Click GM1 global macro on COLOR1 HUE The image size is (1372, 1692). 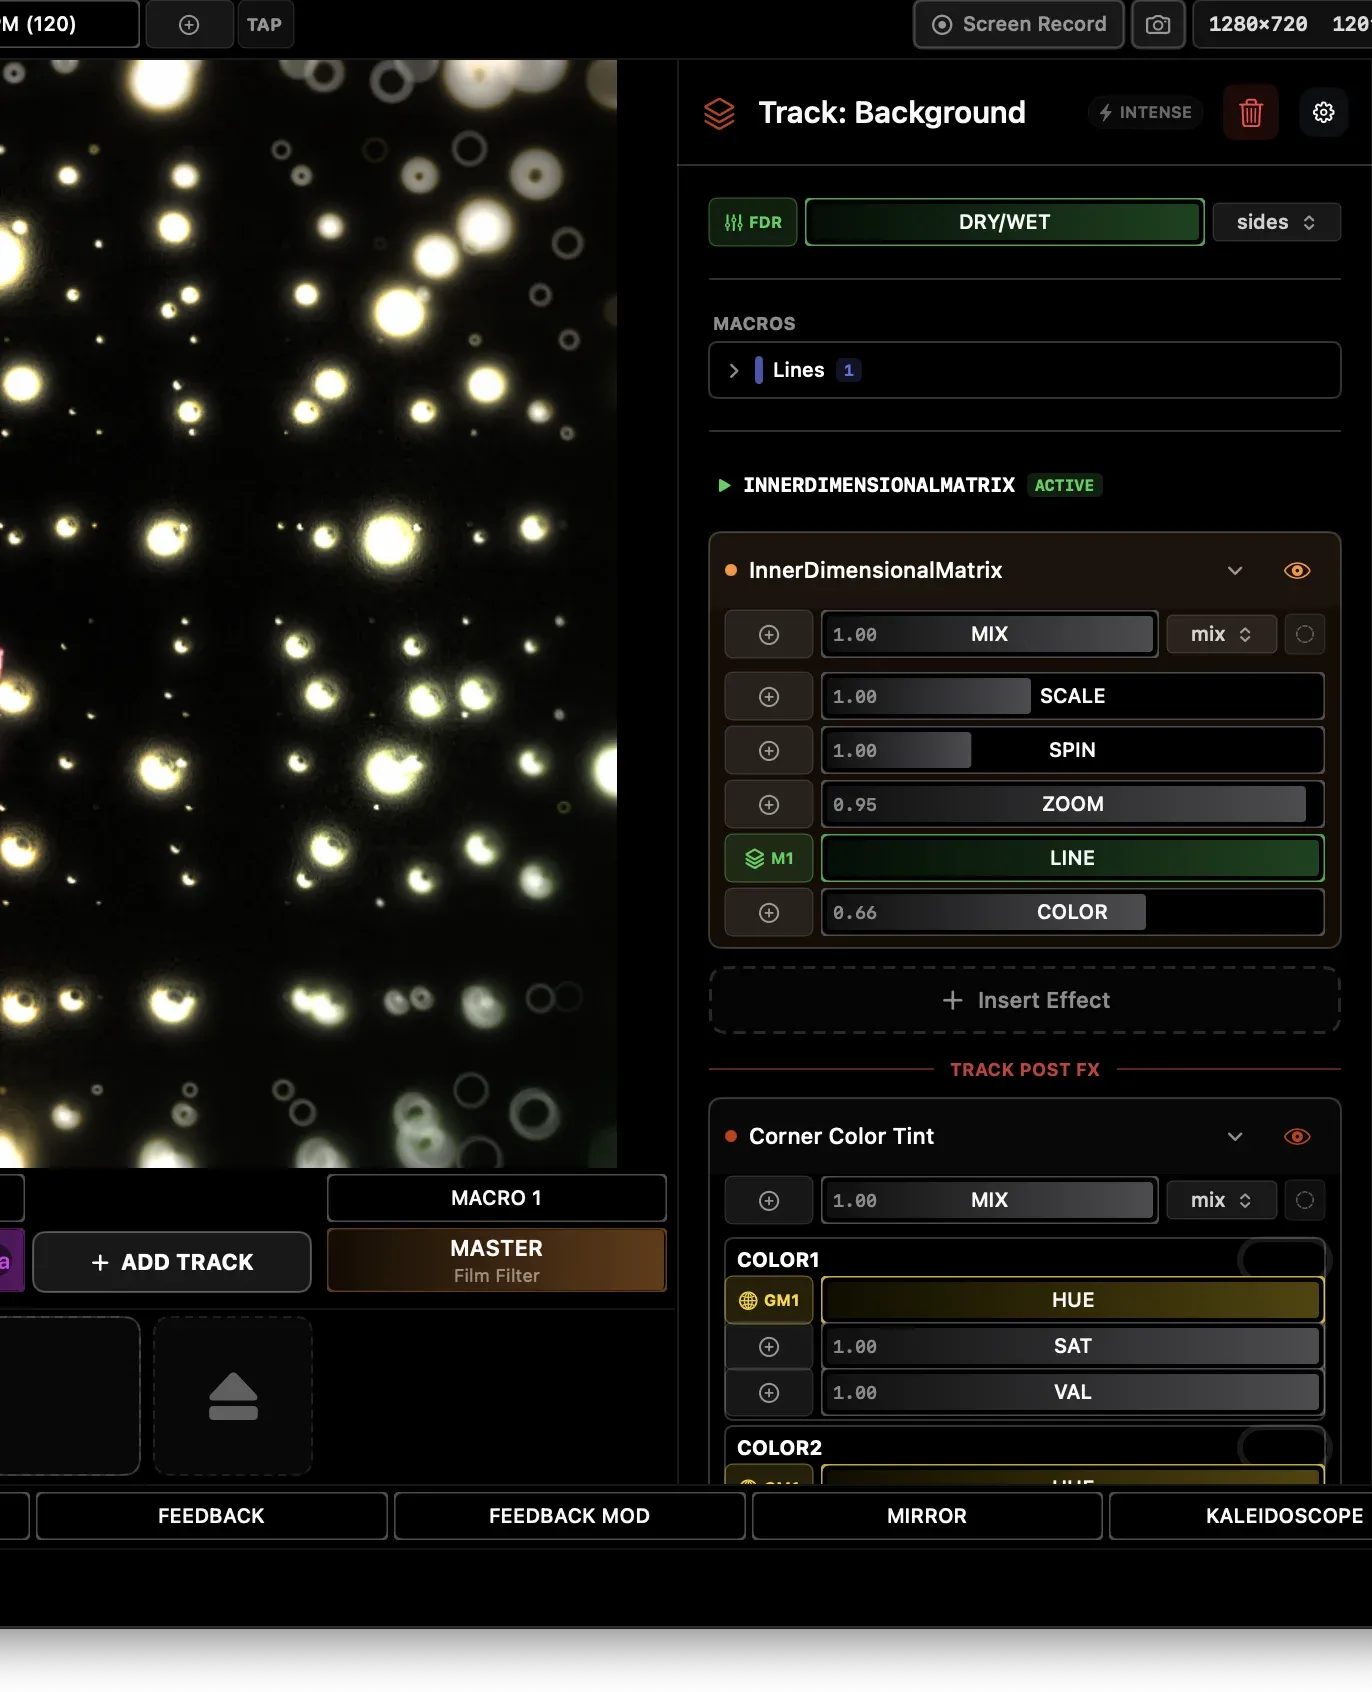tap(769, 1300)
